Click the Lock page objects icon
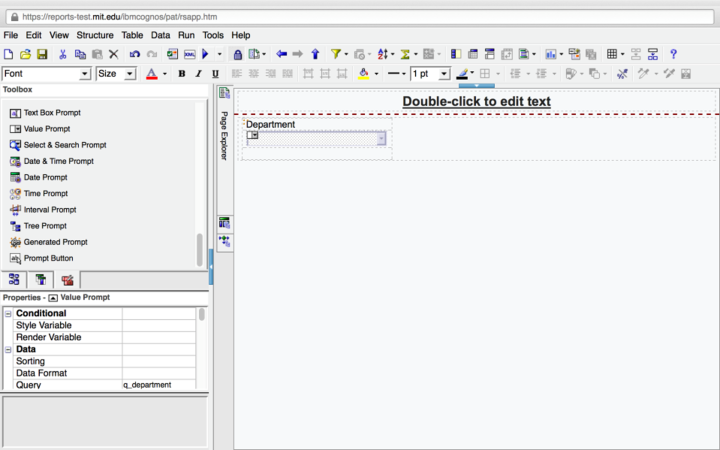This screenshot has width=720, height=450. pos(237,54)
